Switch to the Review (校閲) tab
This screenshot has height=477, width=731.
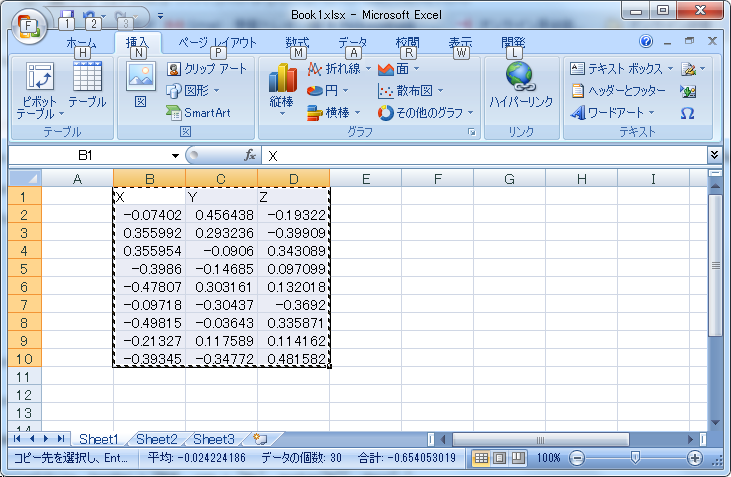[407, 43]
